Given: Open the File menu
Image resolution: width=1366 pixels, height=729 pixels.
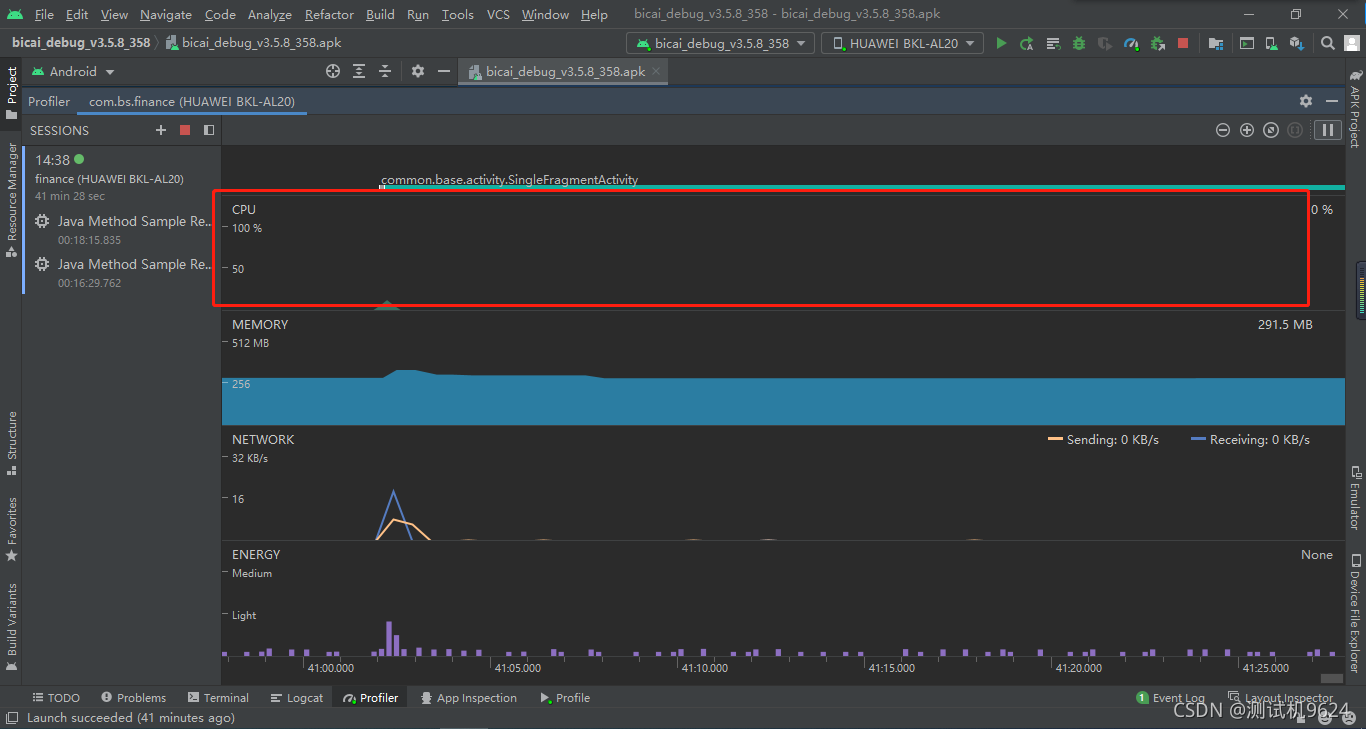Looking at the screenshot, I should [44, 14].
